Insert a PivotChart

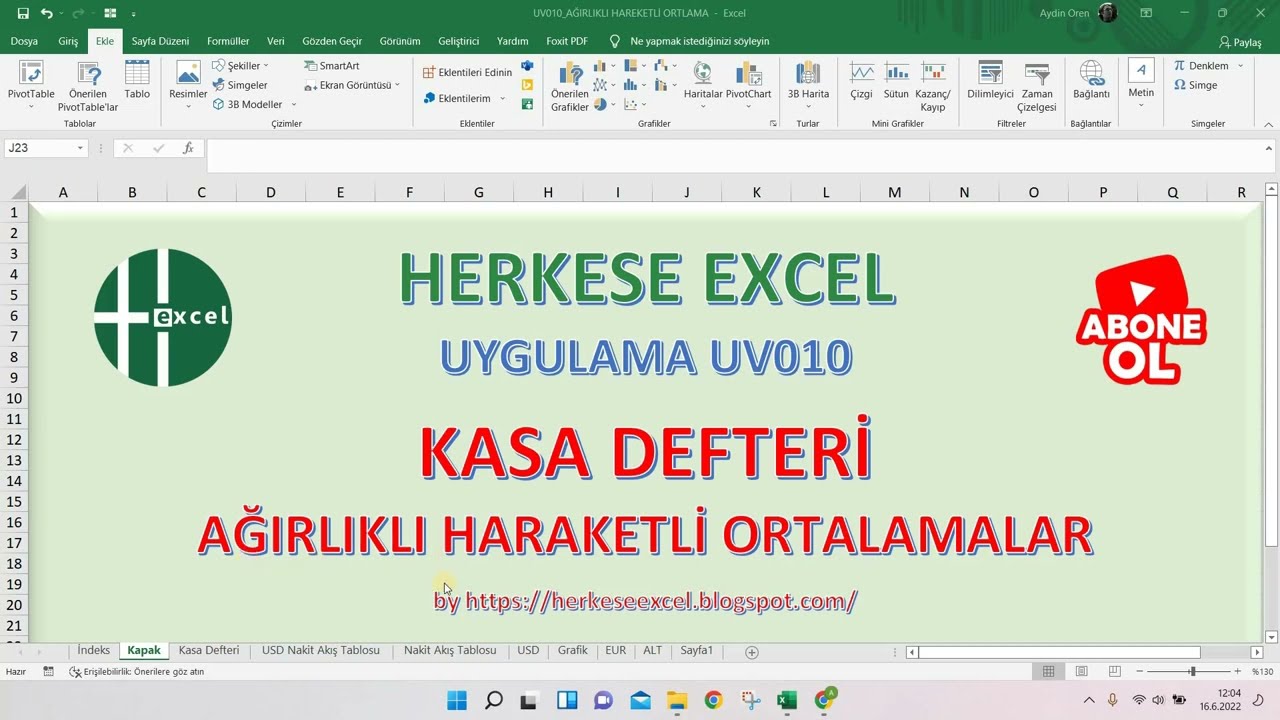click(748, 85)
